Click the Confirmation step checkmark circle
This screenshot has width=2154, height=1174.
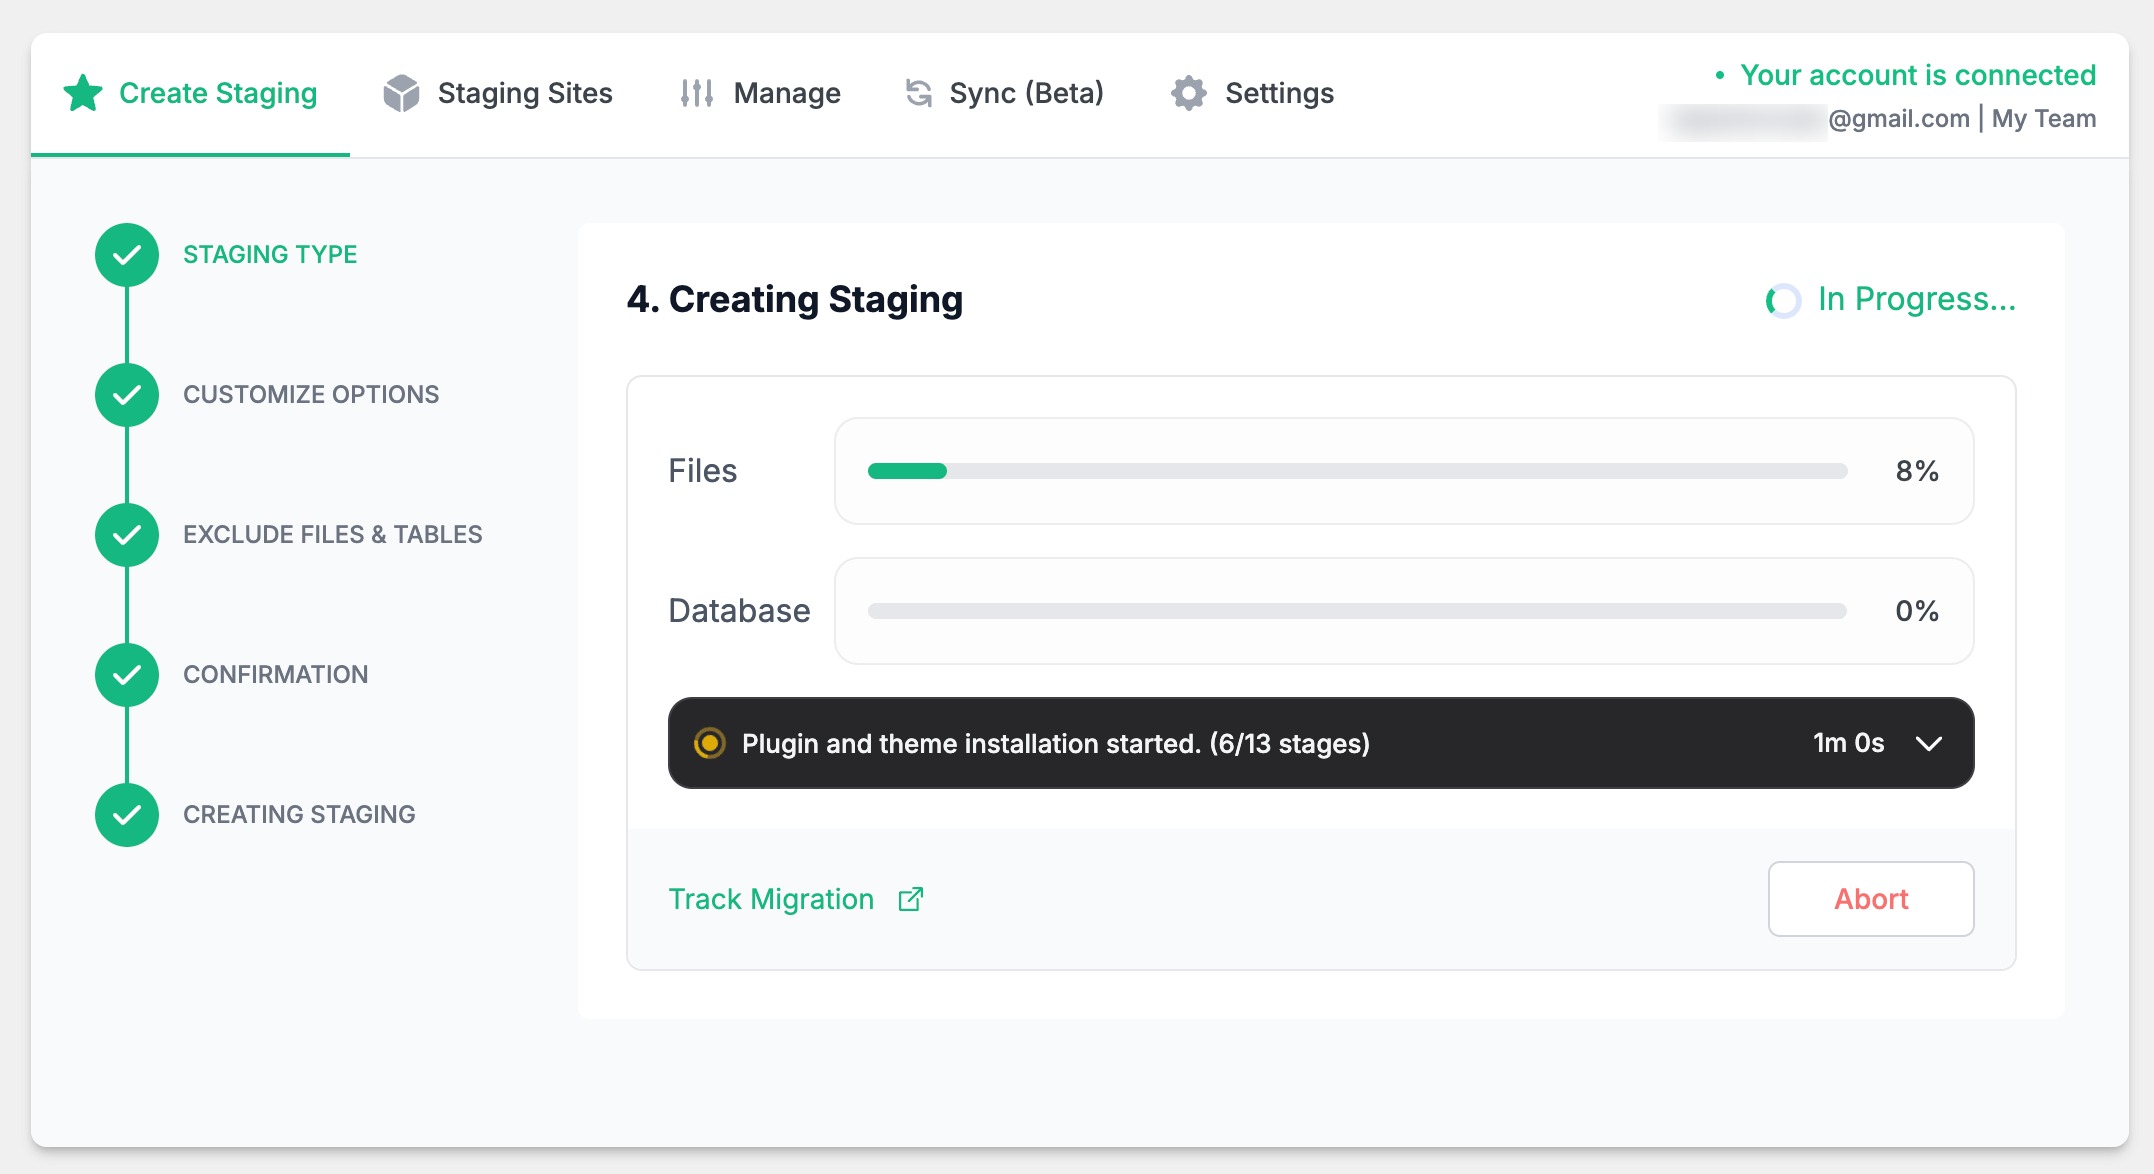(127, 675)
